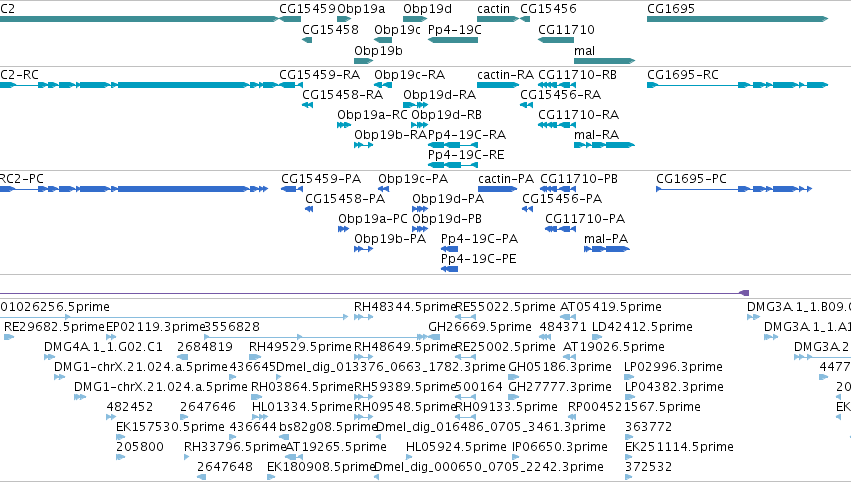Click the Obp19c-RA transcript
The width and height of the screenshot is (851, 482).
(383, 85)
